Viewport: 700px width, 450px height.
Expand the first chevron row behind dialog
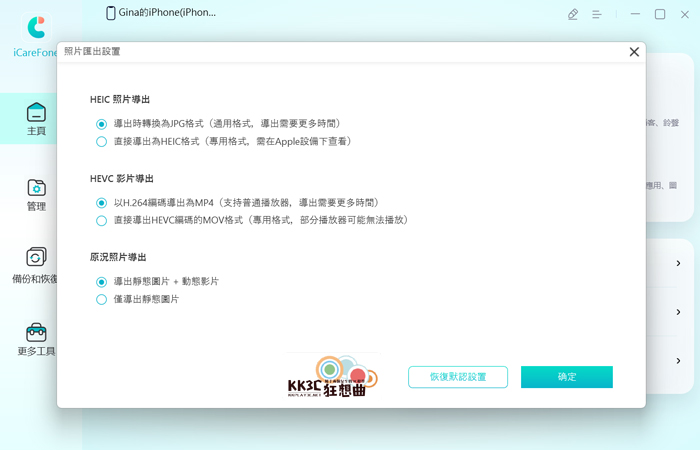point(678,263)
